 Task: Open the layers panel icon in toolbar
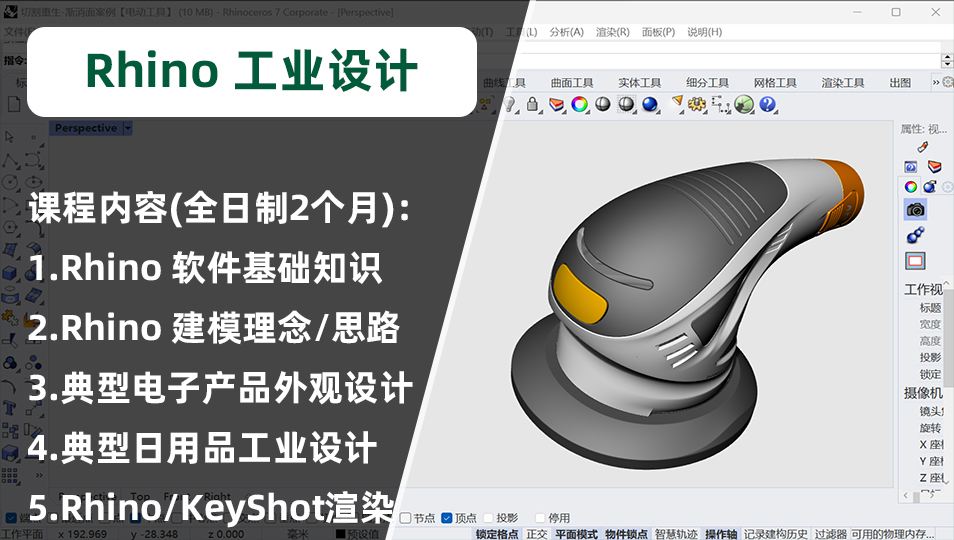click(556, 105)
